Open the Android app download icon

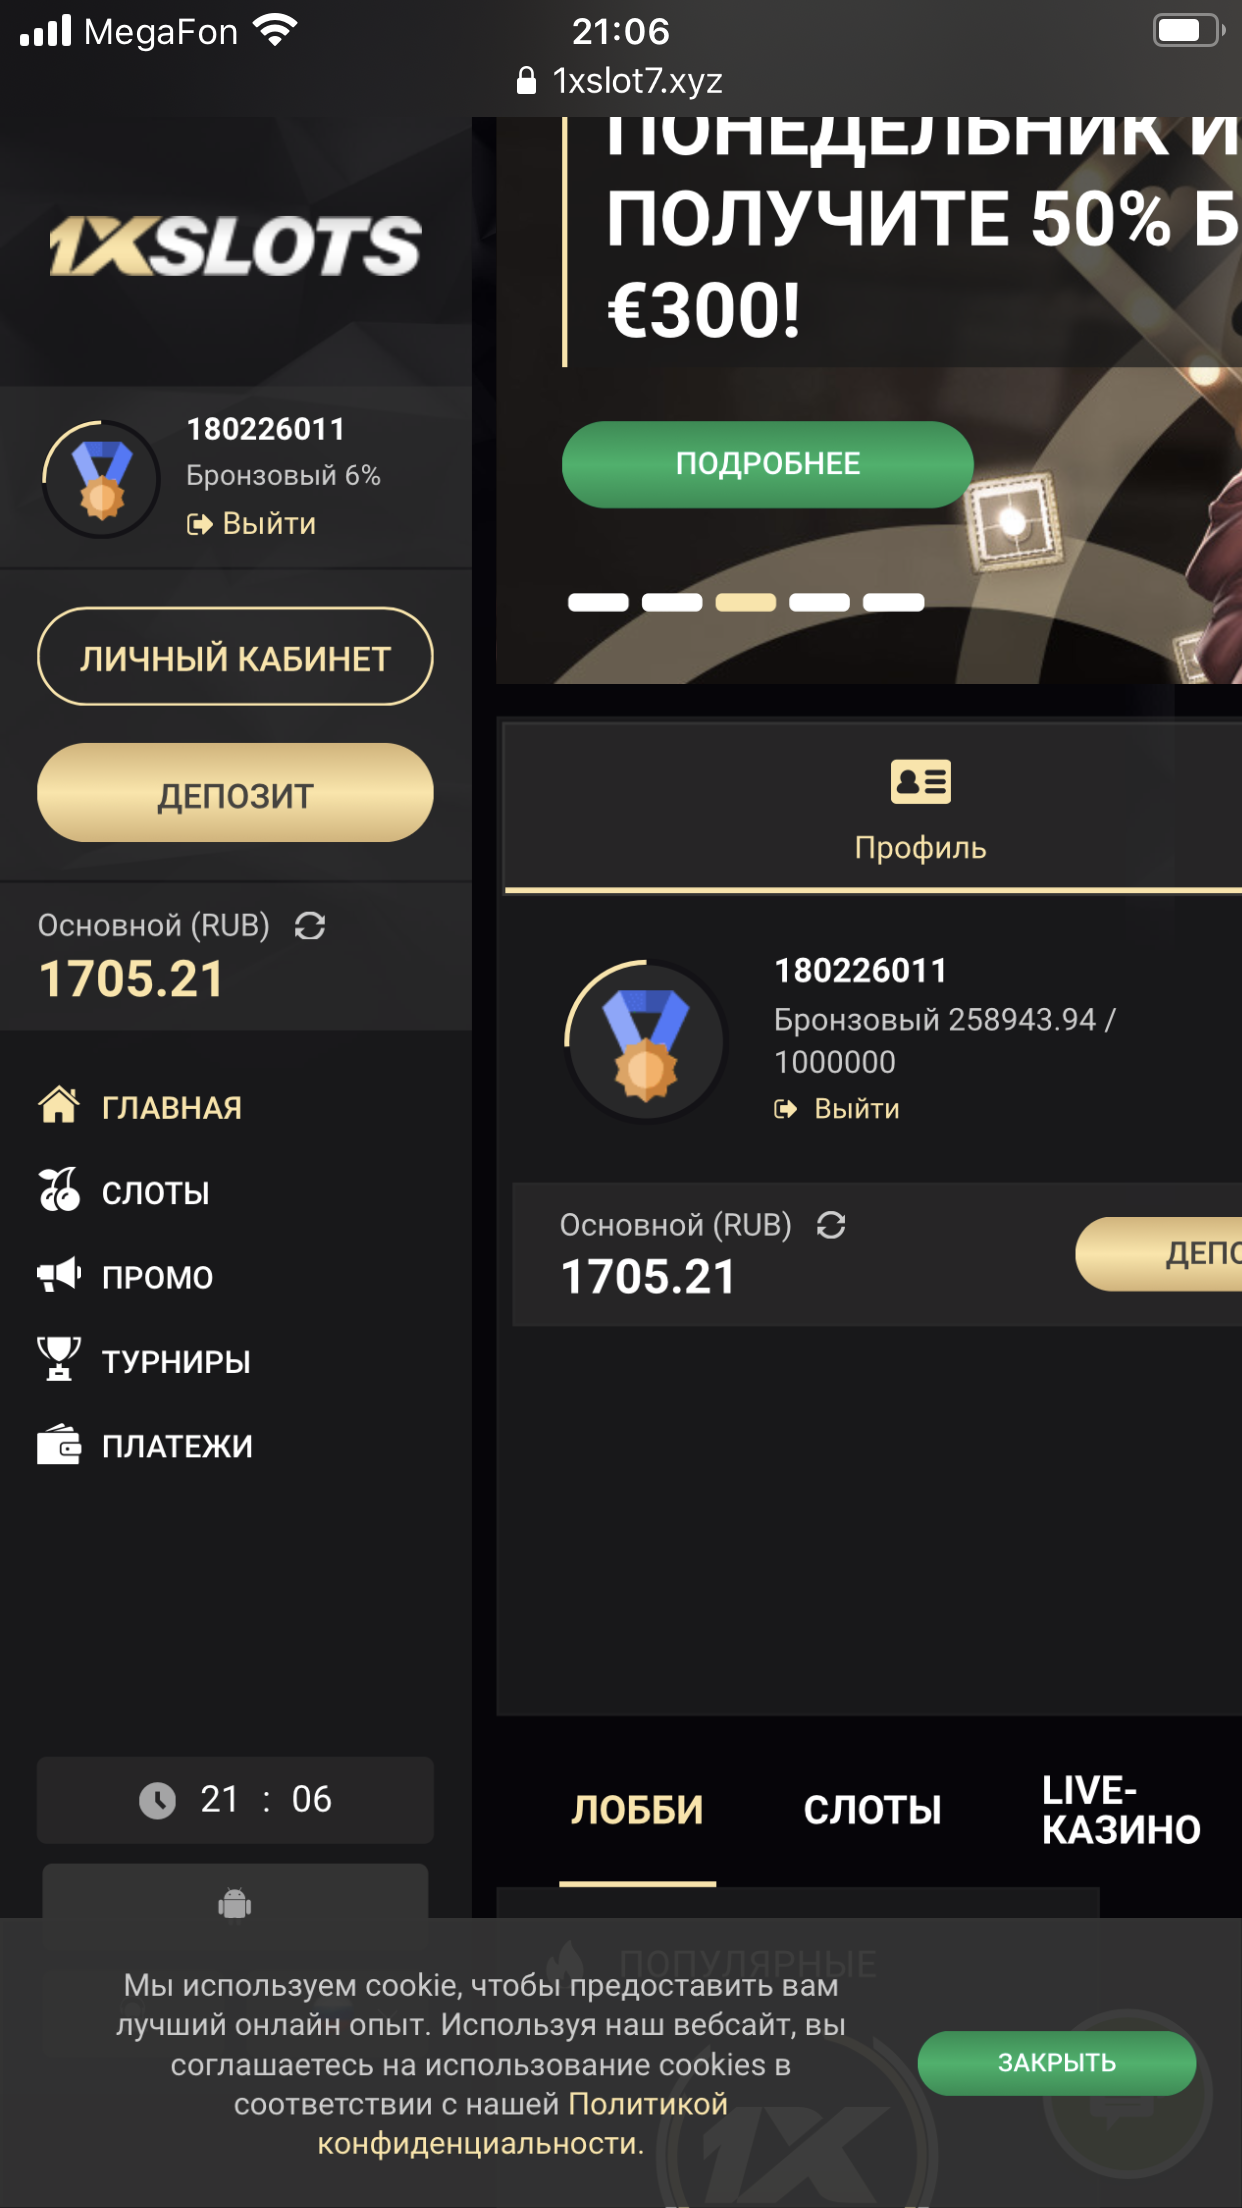pyautogui.click(x=235, y=1902)
